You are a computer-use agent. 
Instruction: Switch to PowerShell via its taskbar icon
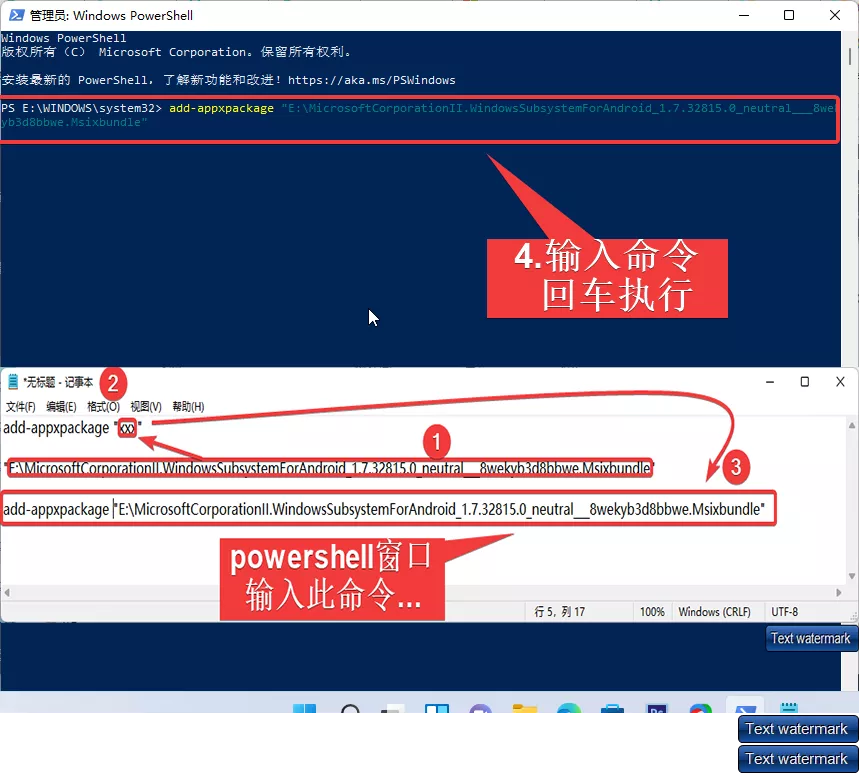click(745, 707)
